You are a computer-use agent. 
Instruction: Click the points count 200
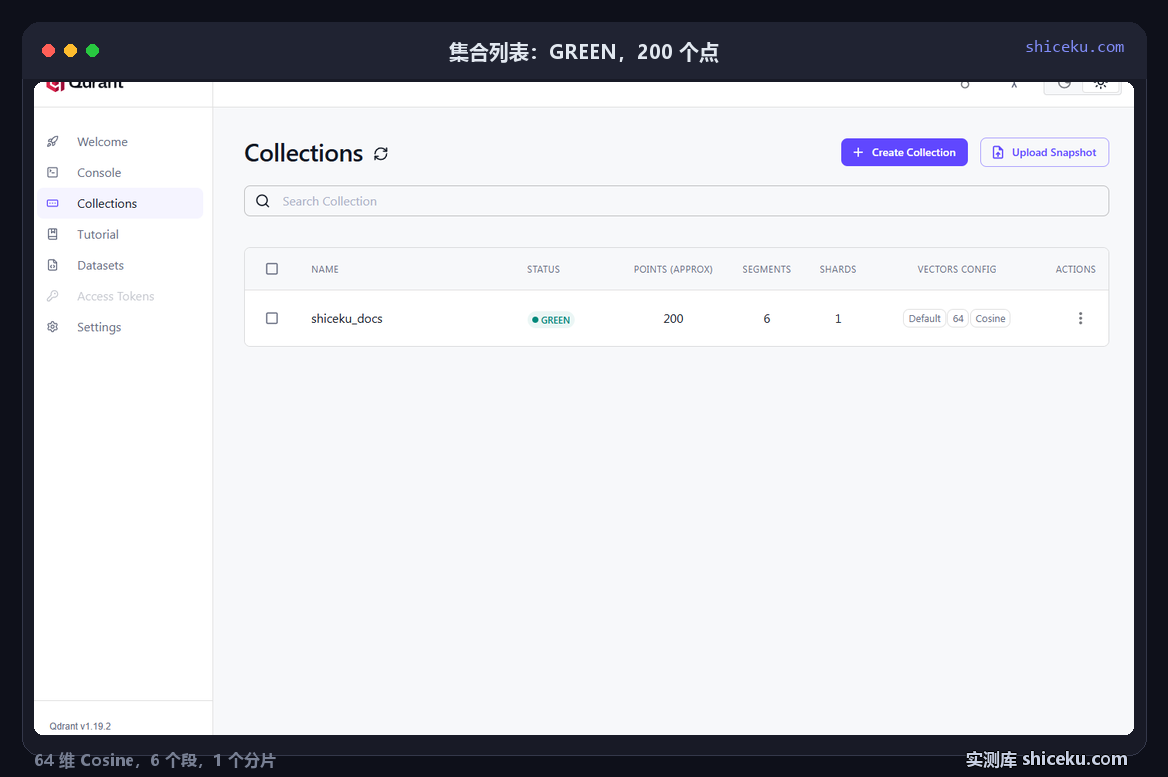click(673, 318)
